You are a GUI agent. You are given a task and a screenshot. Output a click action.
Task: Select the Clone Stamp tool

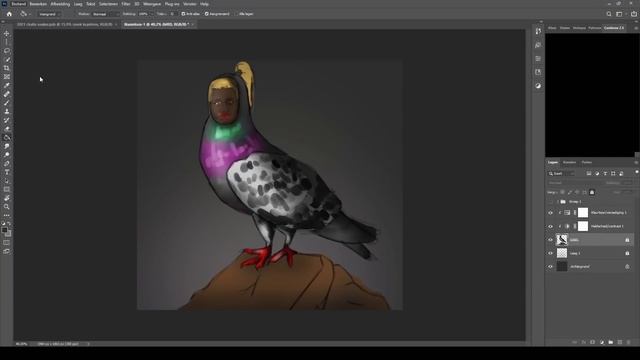point(7,111)
